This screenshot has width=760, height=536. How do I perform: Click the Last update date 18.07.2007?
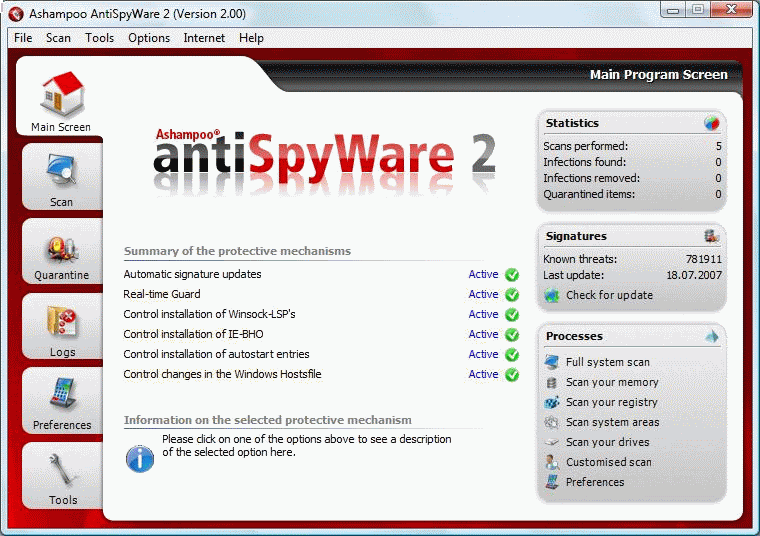tap(694, 275)
